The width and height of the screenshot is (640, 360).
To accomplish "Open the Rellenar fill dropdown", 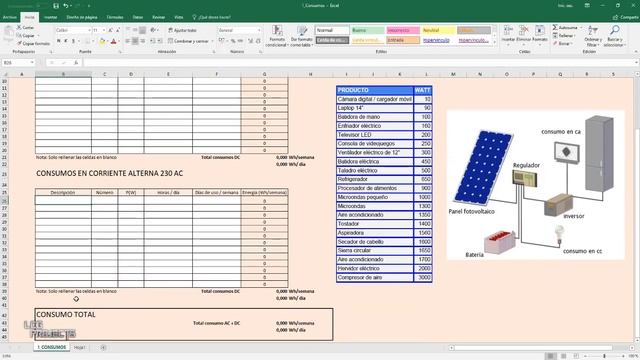I will click(x=563, y=36).
